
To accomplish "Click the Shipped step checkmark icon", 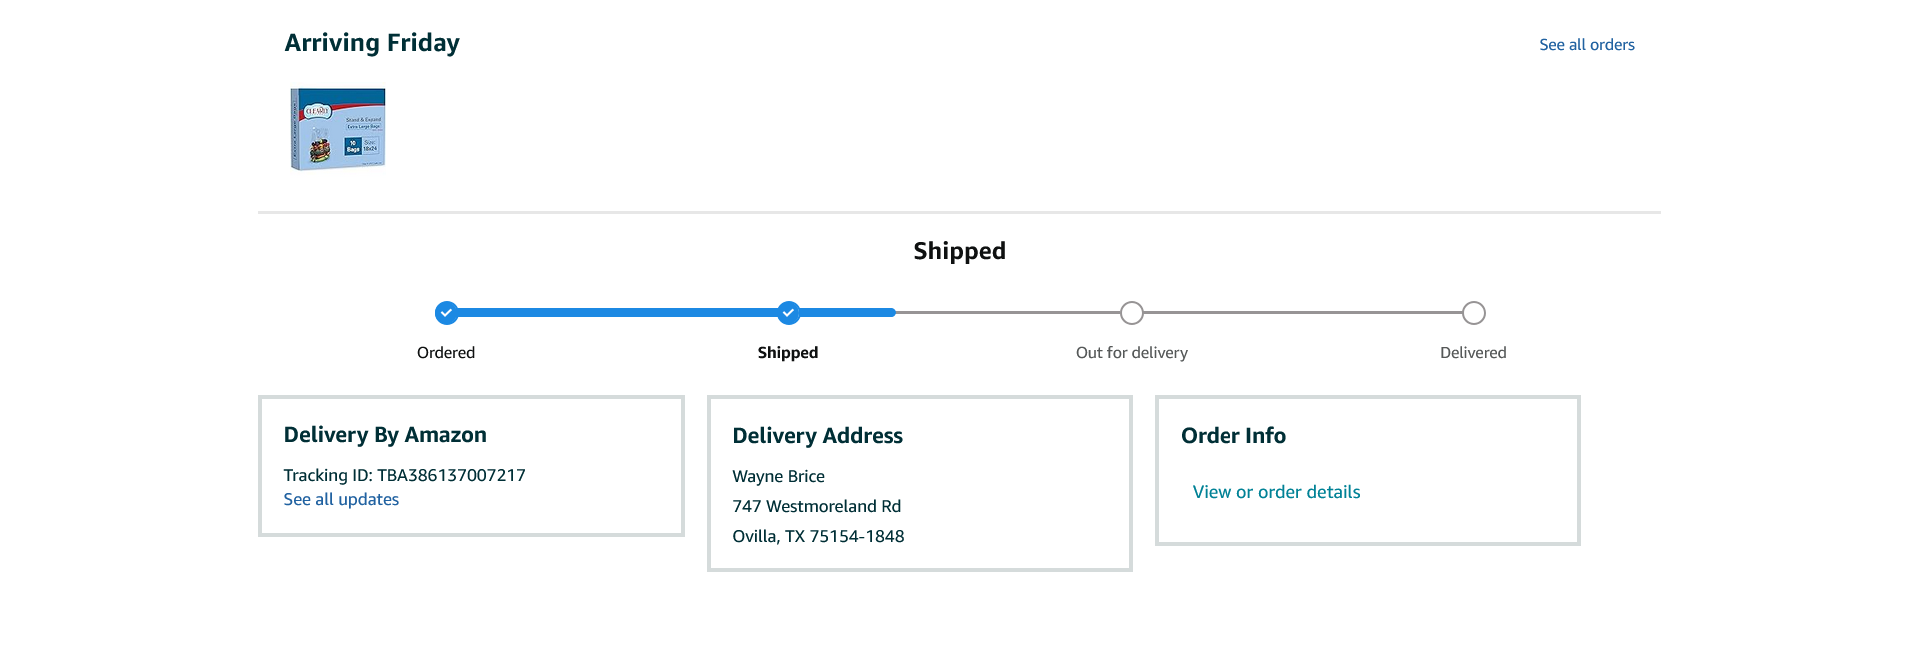I will click(x=788, y=313).
